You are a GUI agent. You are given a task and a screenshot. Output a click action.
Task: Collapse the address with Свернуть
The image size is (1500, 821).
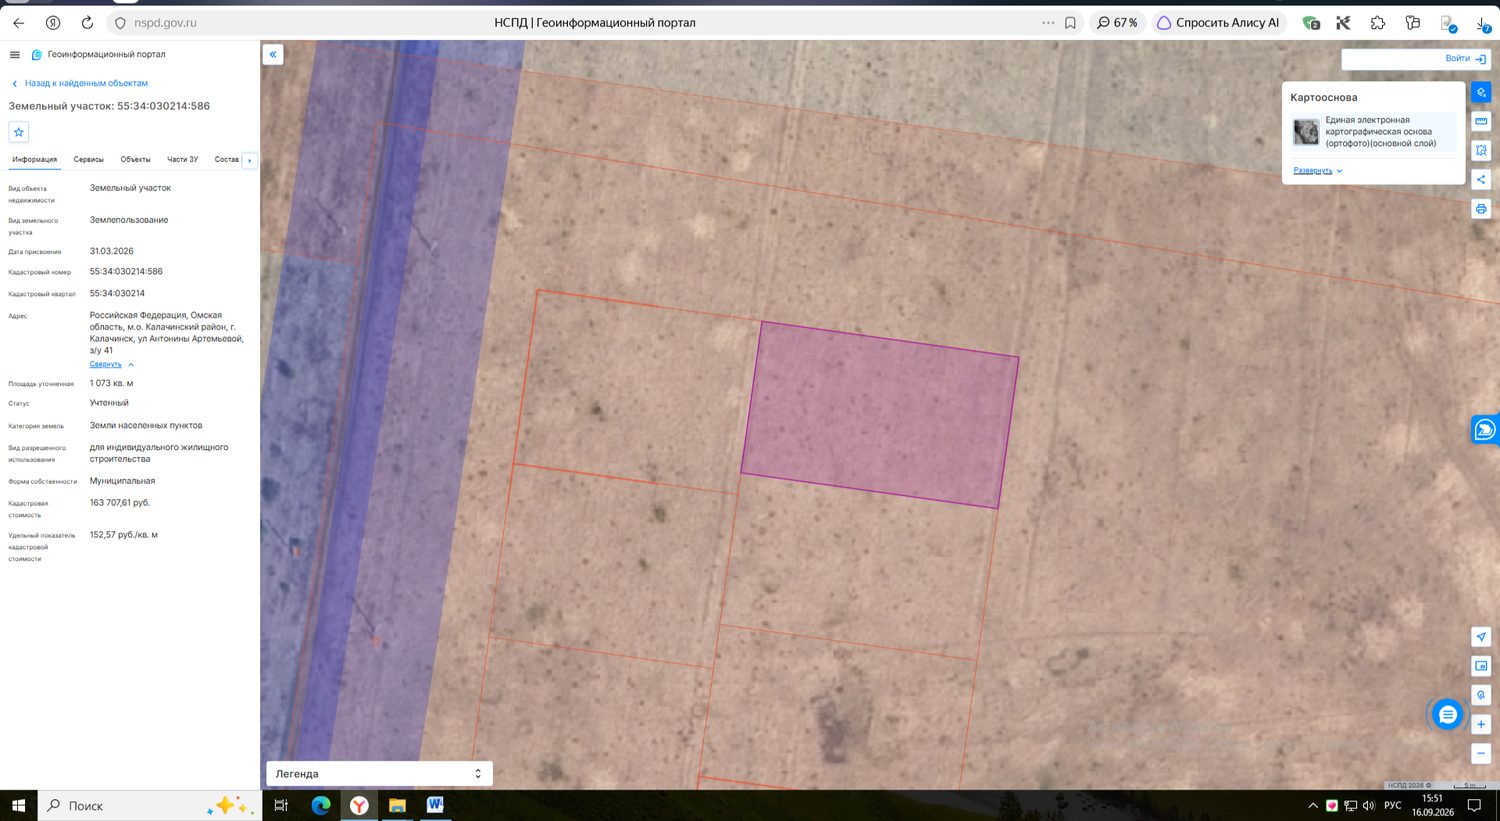[x=111, y=365]
